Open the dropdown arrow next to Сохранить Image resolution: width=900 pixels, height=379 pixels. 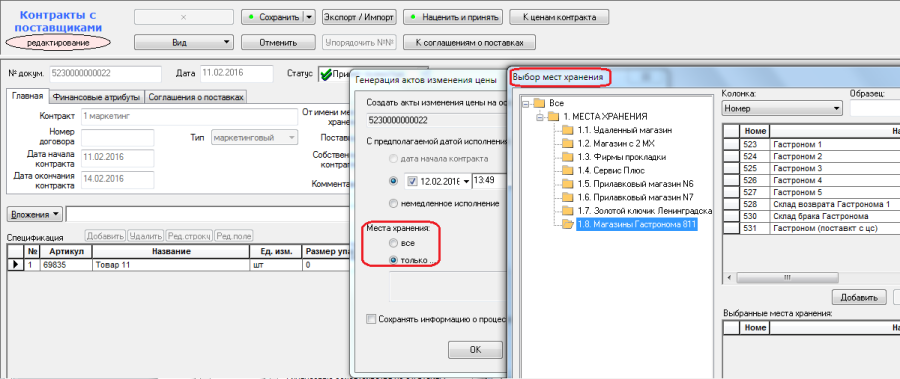pyautogui.click(x=309, y=17)
